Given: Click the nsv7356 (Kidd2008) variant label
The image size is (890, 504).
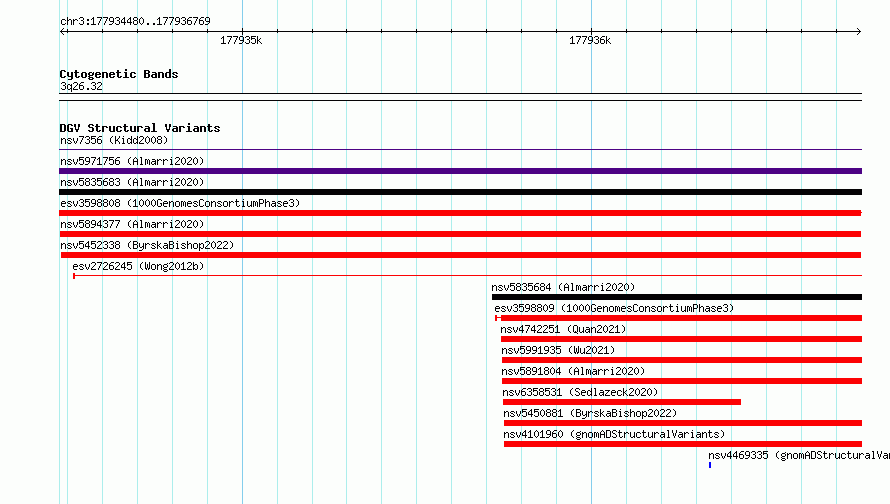Looking at the screenshot, I should (x=114, y=140).
